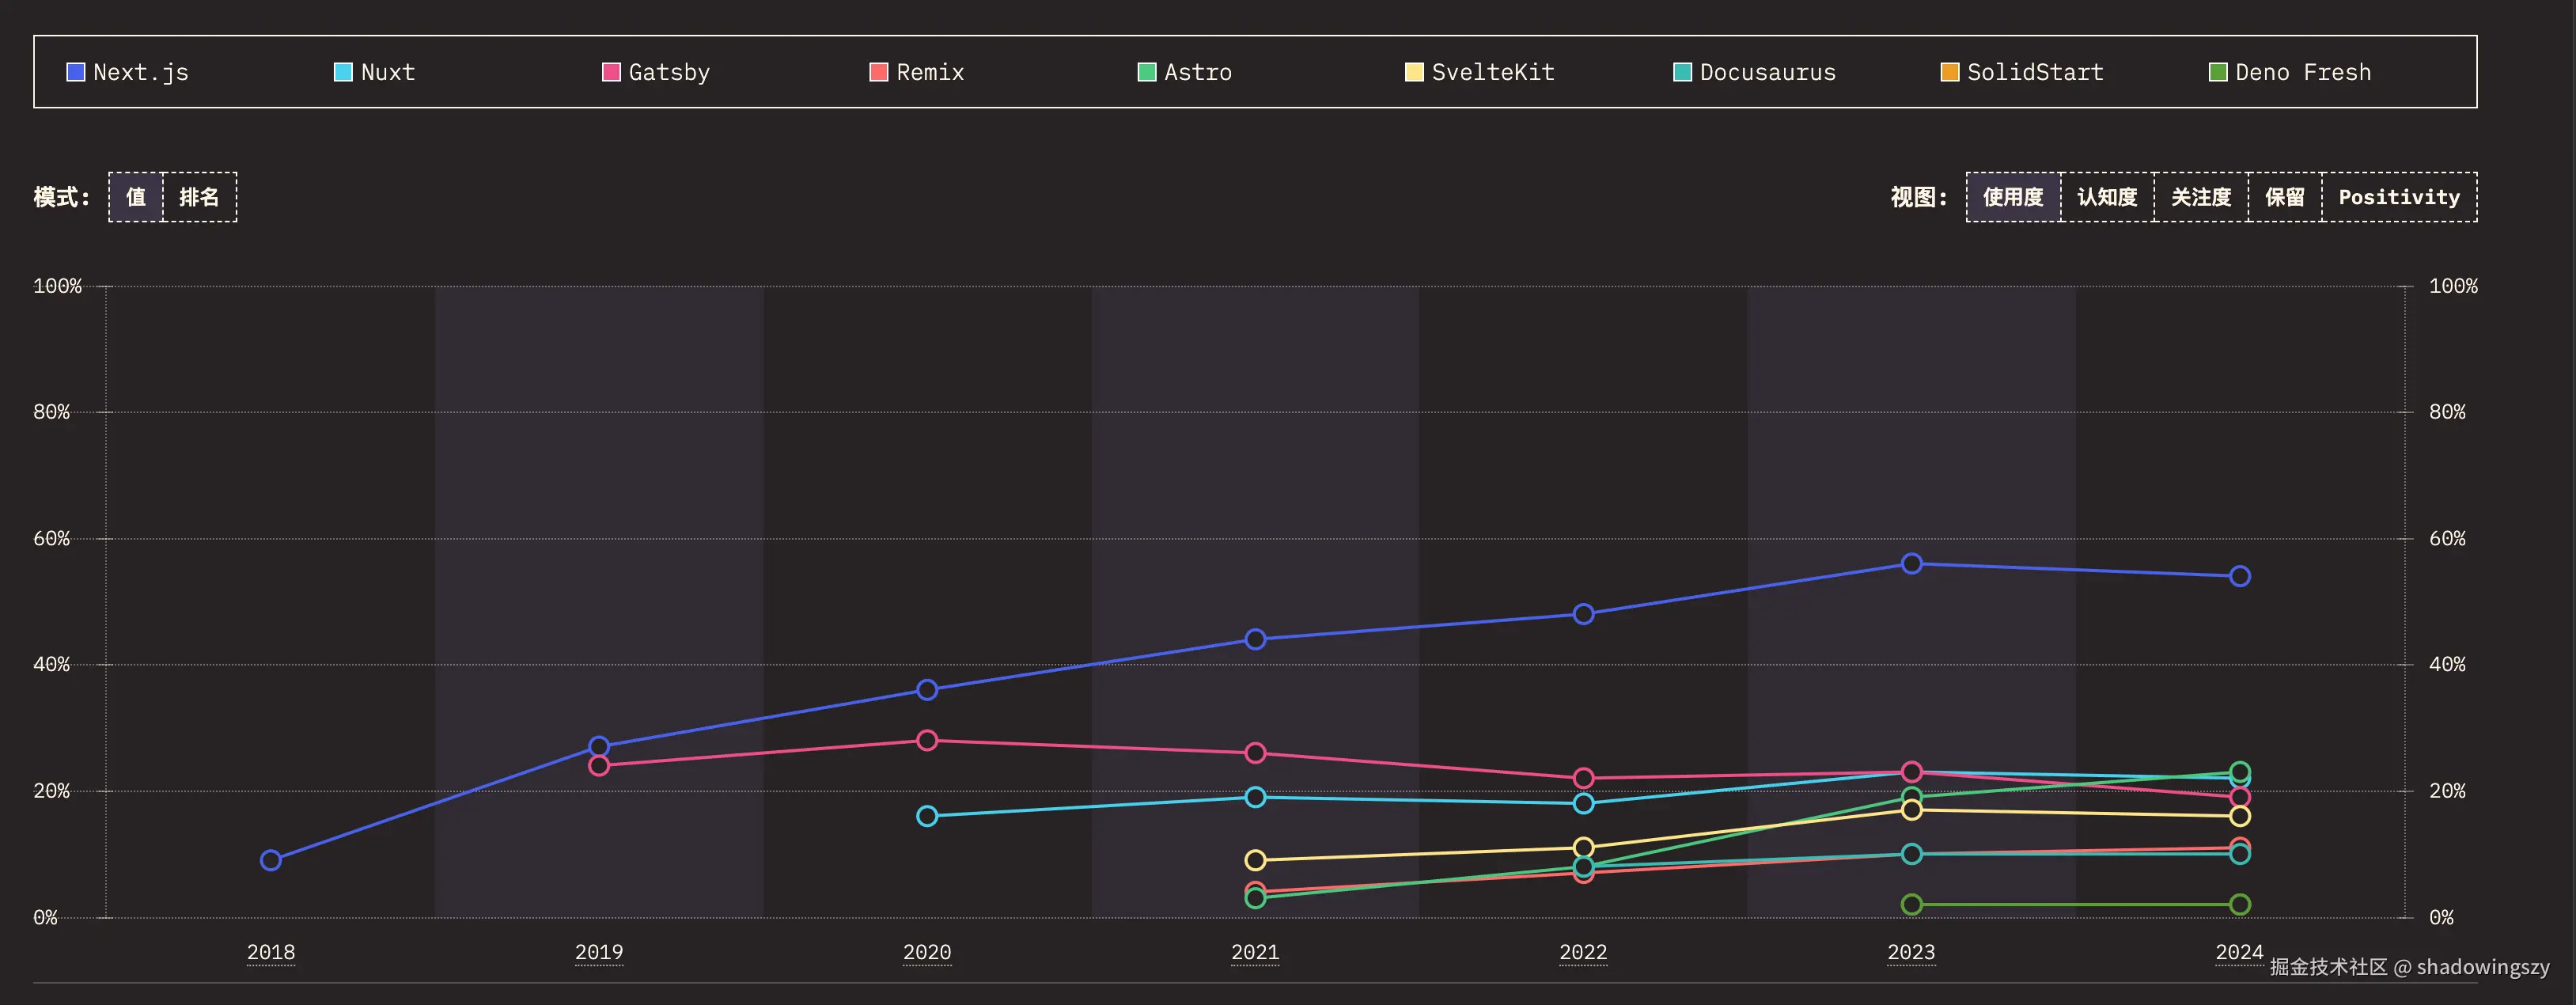Click Gatsby data point for 2020

[x=927, y=740]
